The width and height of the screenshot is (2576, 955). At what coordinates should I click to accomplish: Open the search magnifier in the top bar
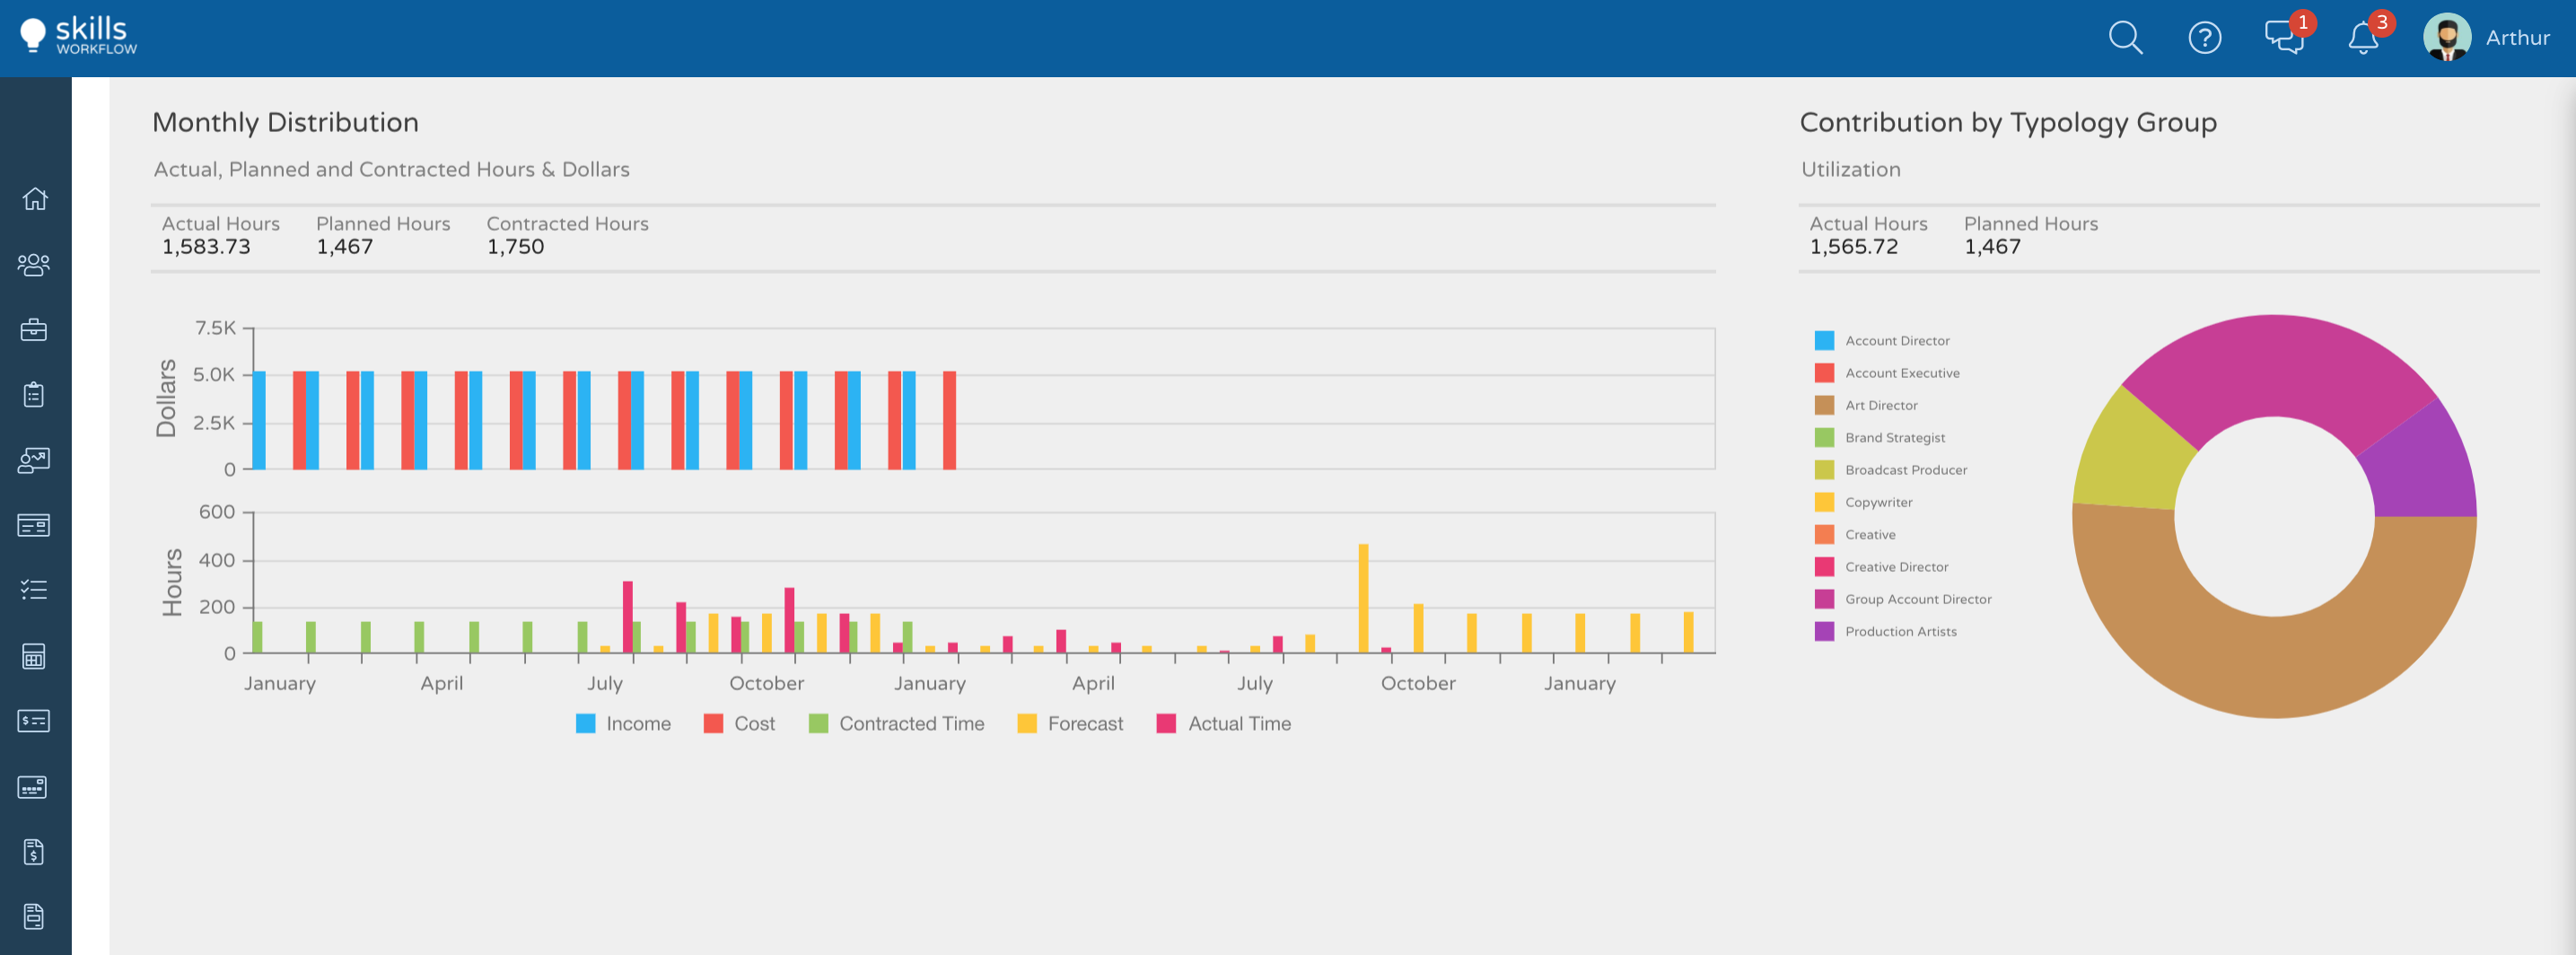pos(2125,38)
